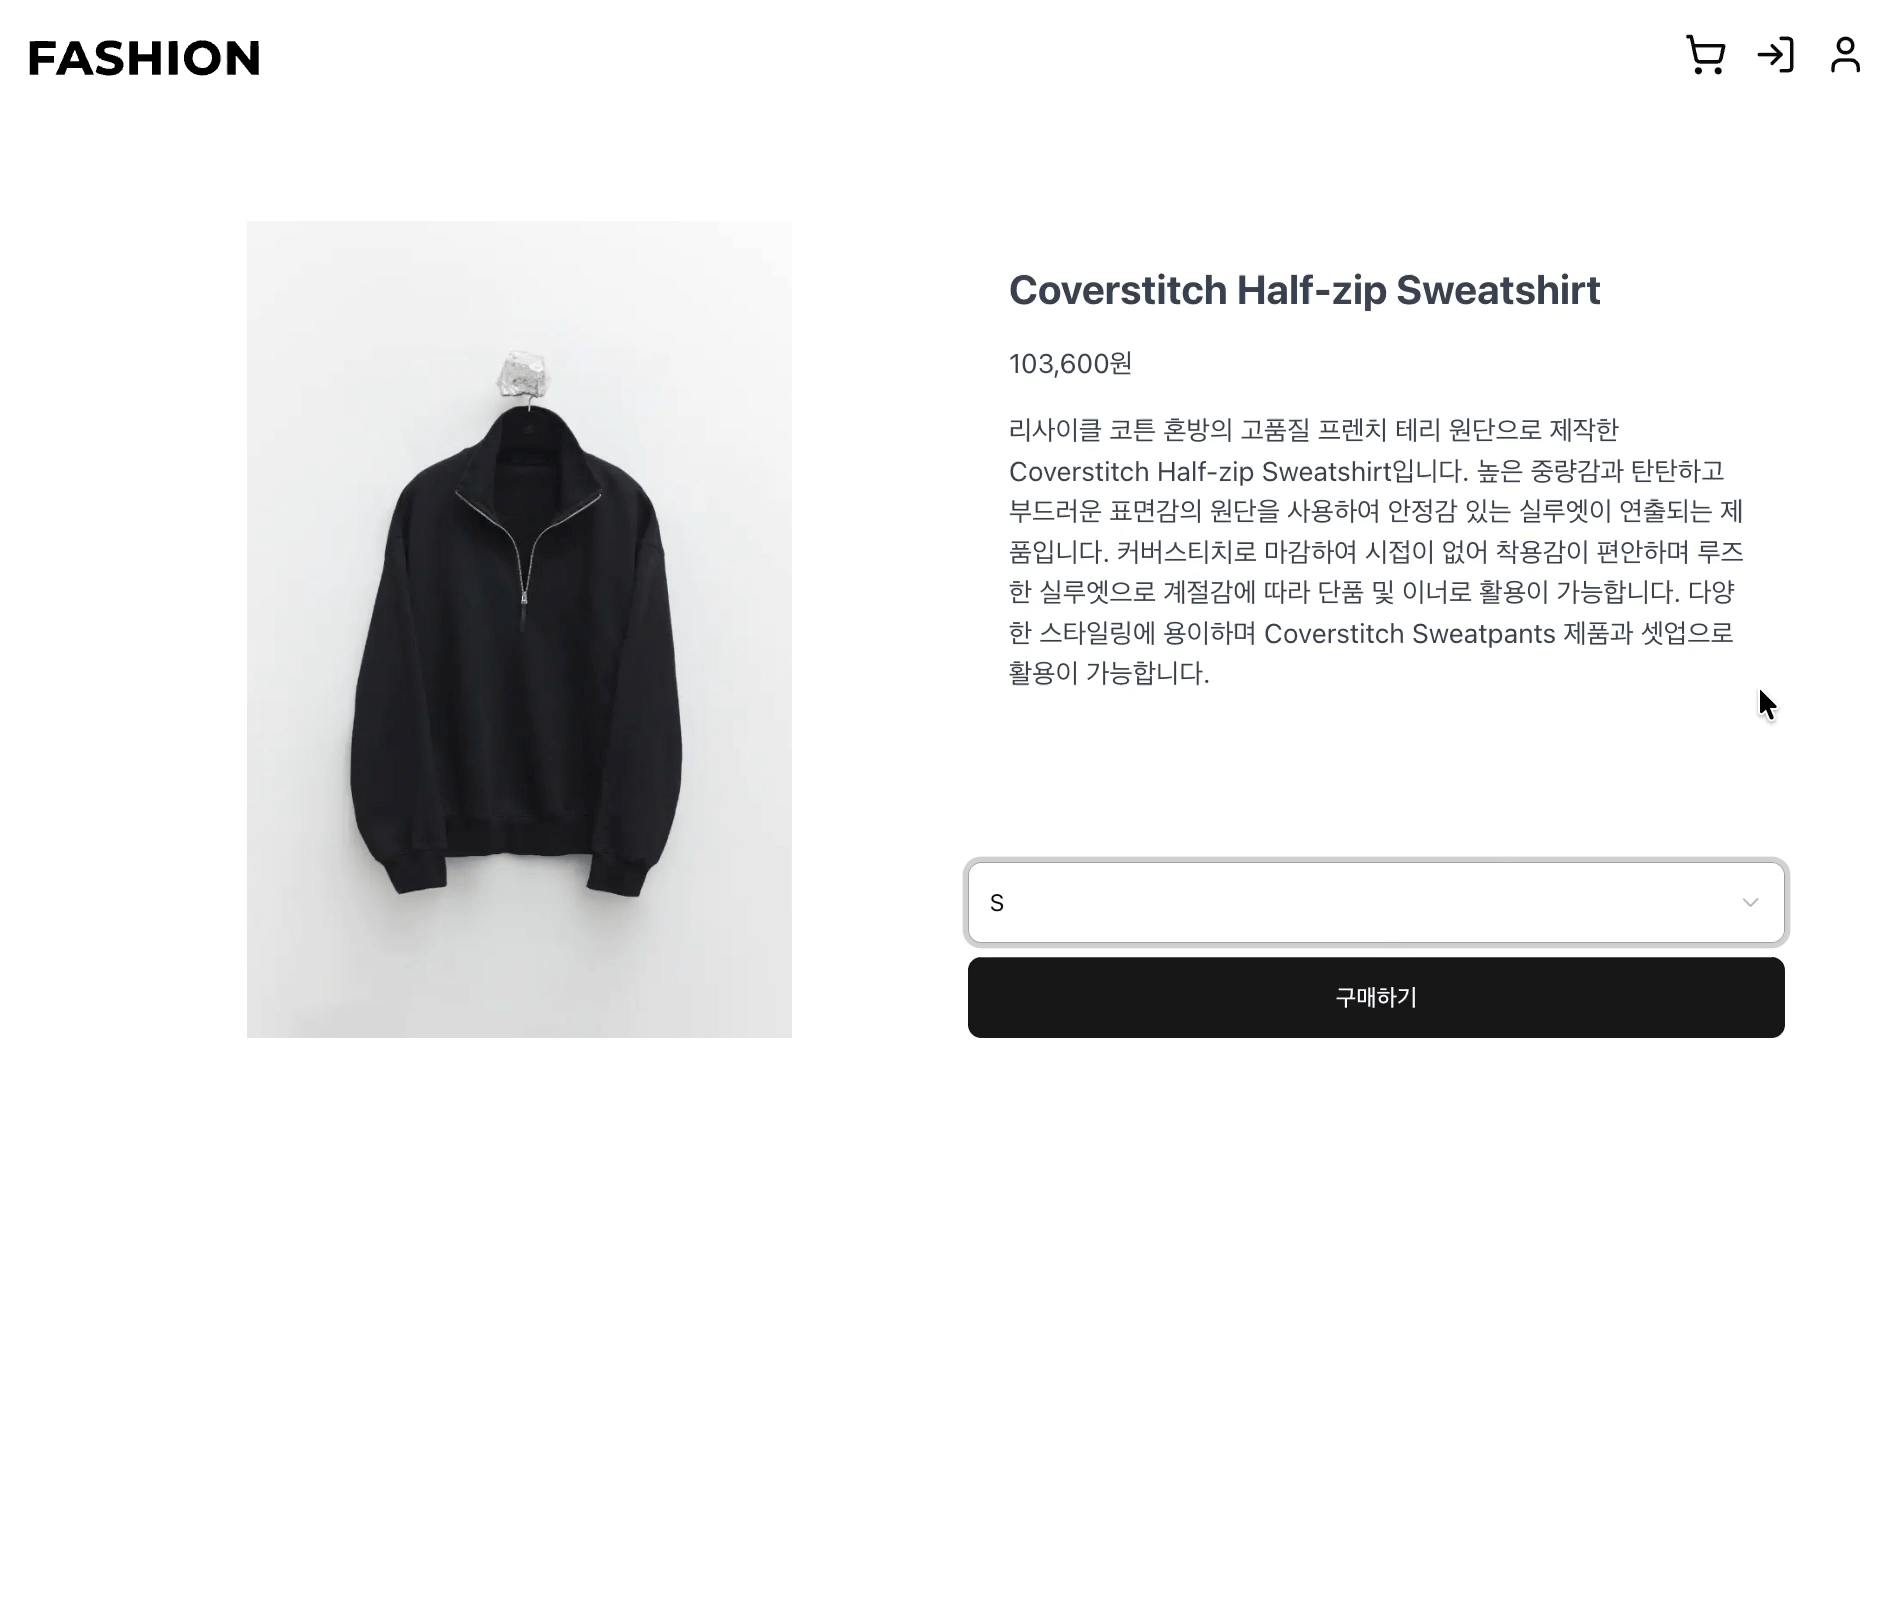
Task: Click the zipper pull on the sweatshirt
Action: [x=523, y=600]
